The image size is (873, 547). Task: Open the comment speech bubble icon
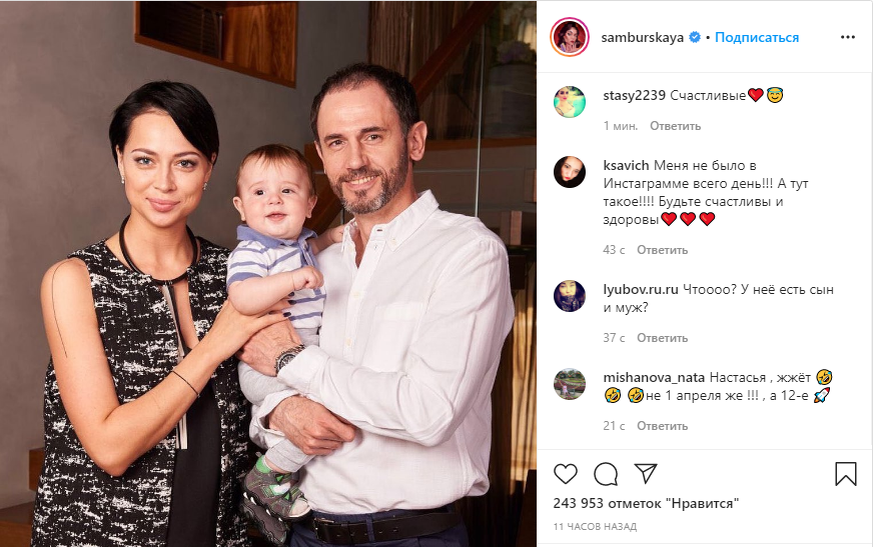(x=605, y=474)
